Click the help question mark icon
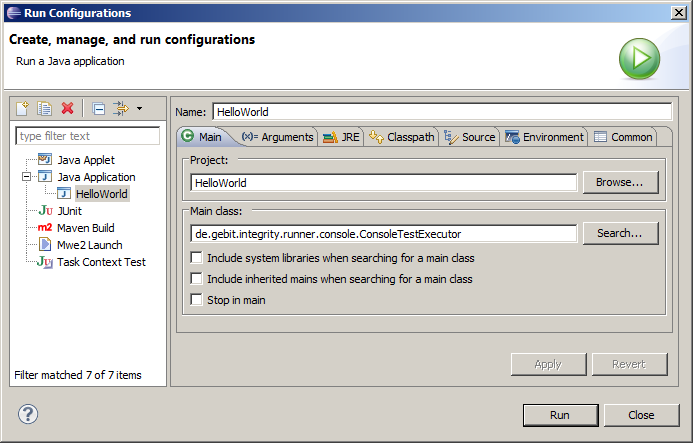693x444 pixels. tap(28, 414)
